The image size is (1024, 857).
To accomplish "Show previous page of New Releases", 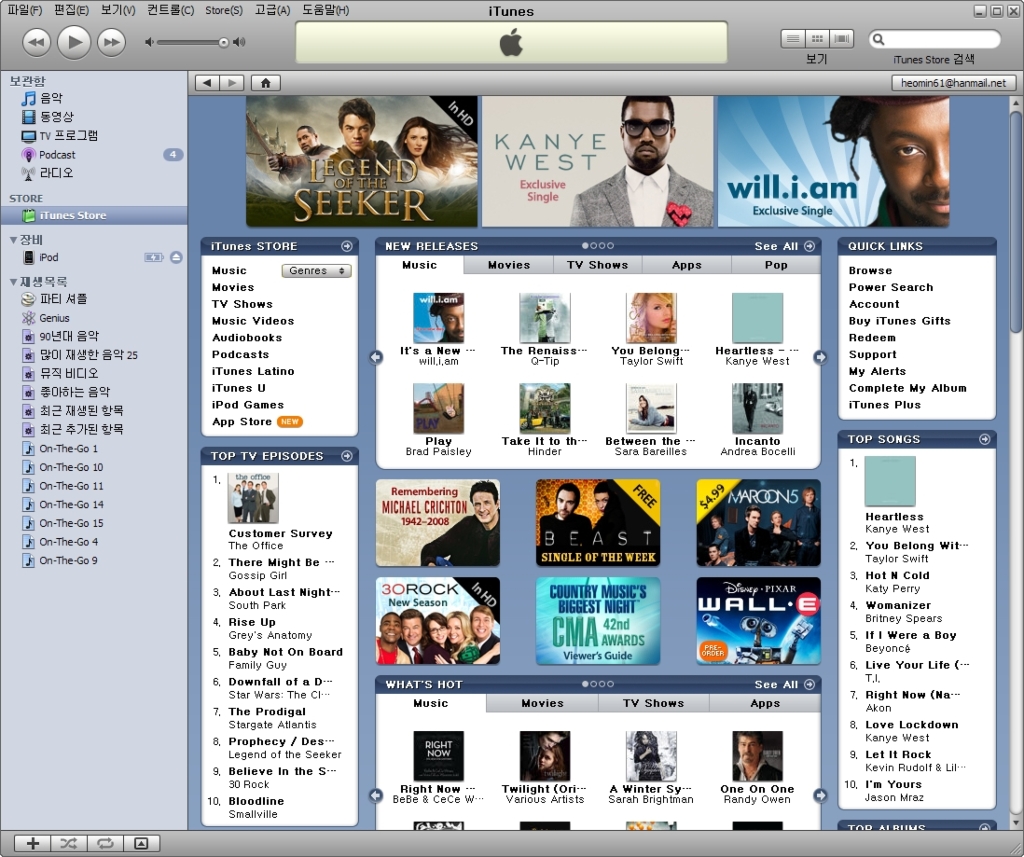I will (376, 357).
